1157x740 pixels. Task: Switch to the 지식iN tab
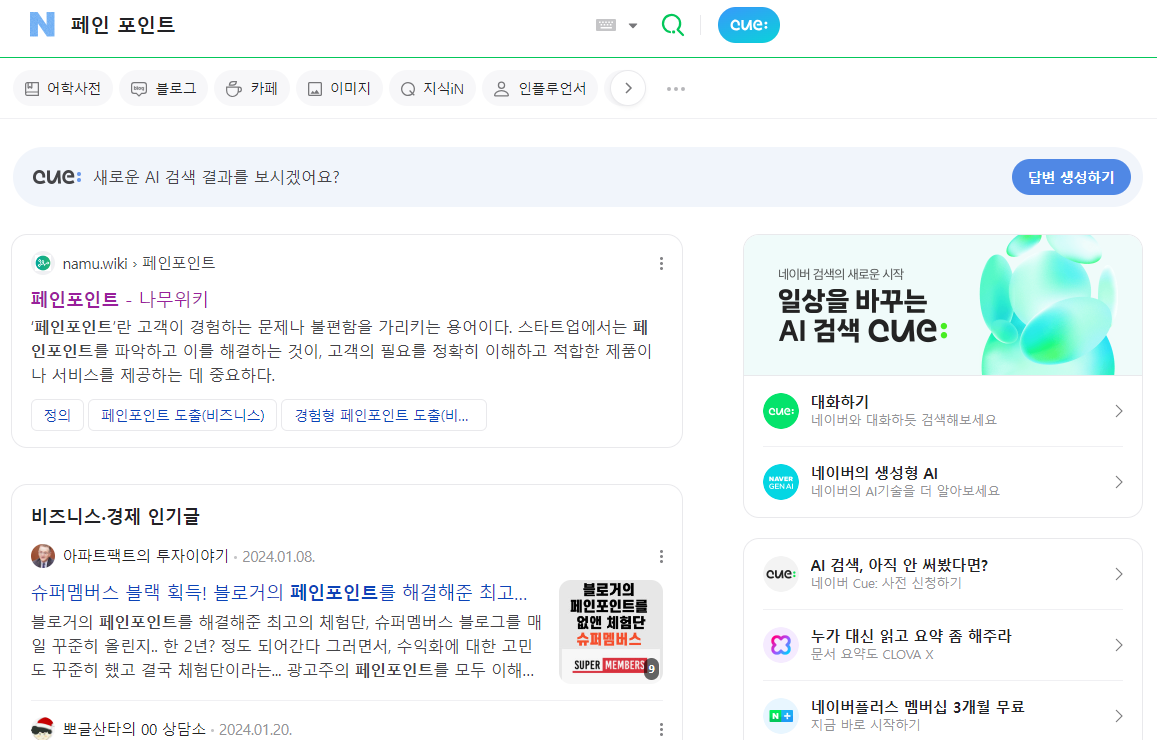(432, 89)
